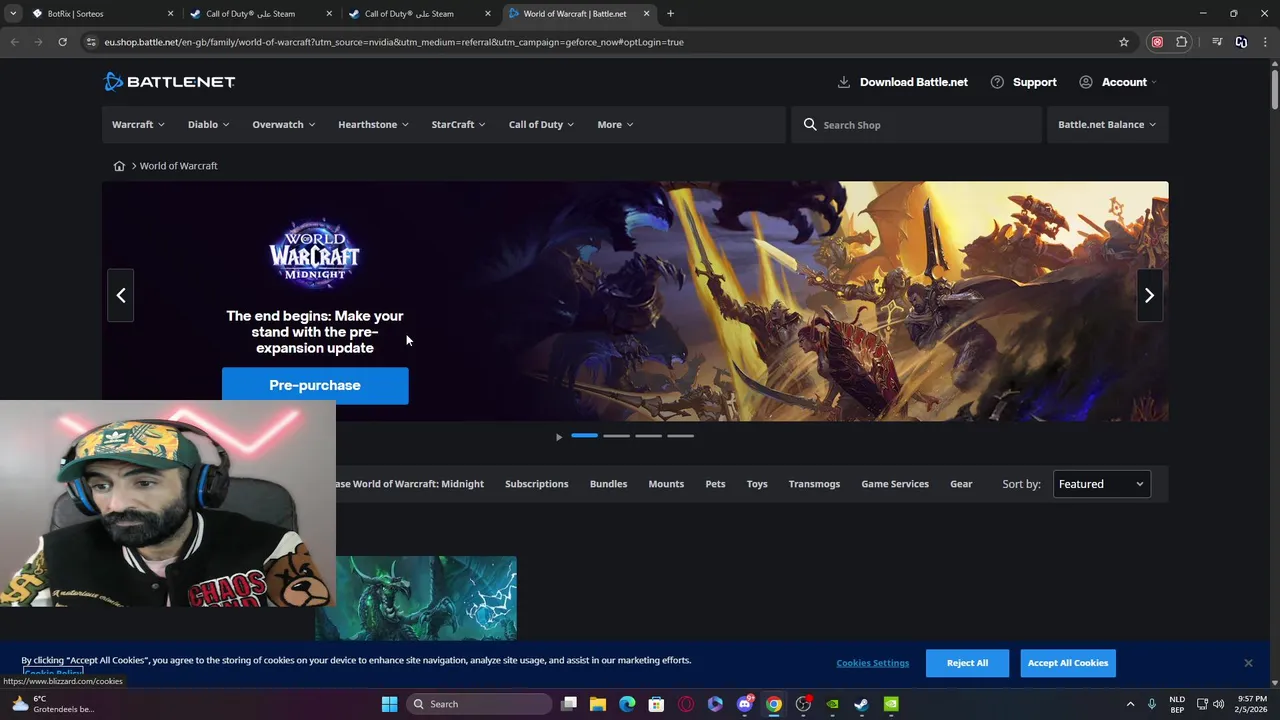Go to shop home via breadcrumb house icon
Viewport: 1280px width, 720px height.
pyautogui.click(x=119, y=166)
